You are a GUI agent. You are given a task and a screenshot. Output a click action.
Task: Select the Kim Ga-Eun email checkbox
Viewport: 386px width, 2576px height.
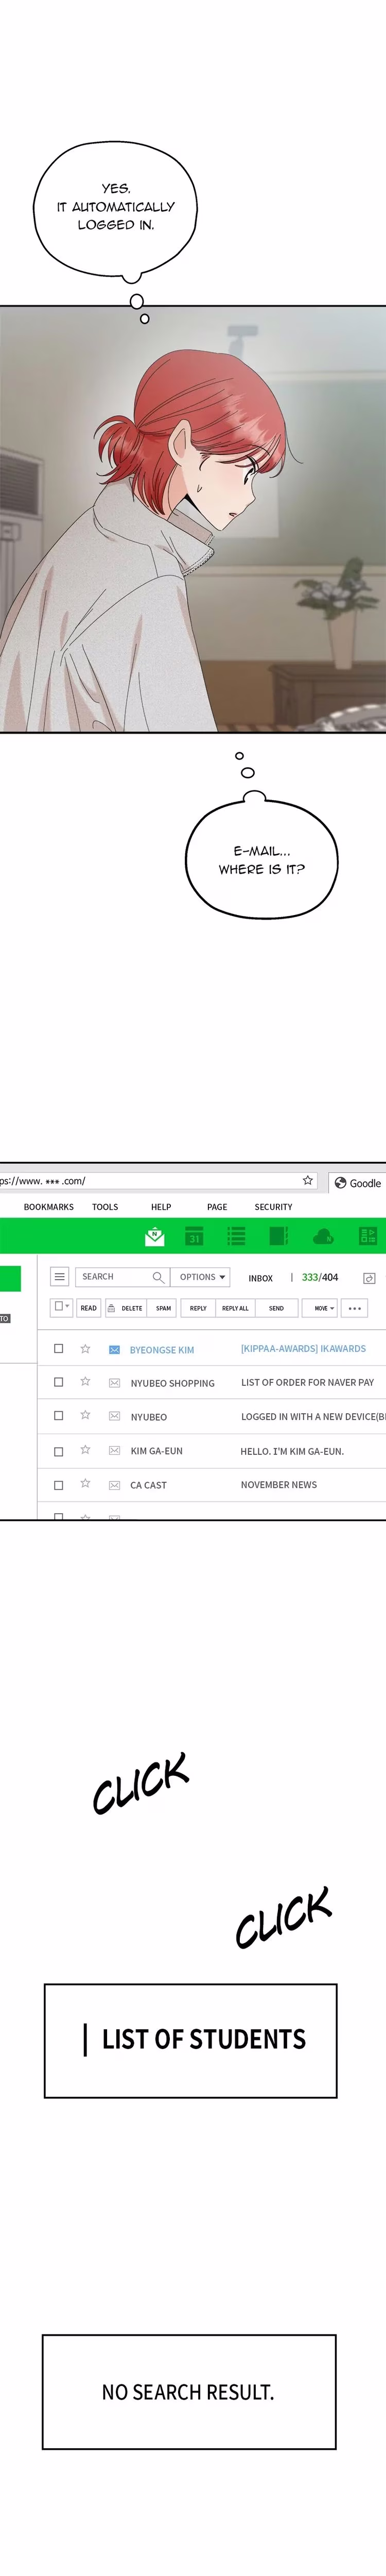(58, 1451)
